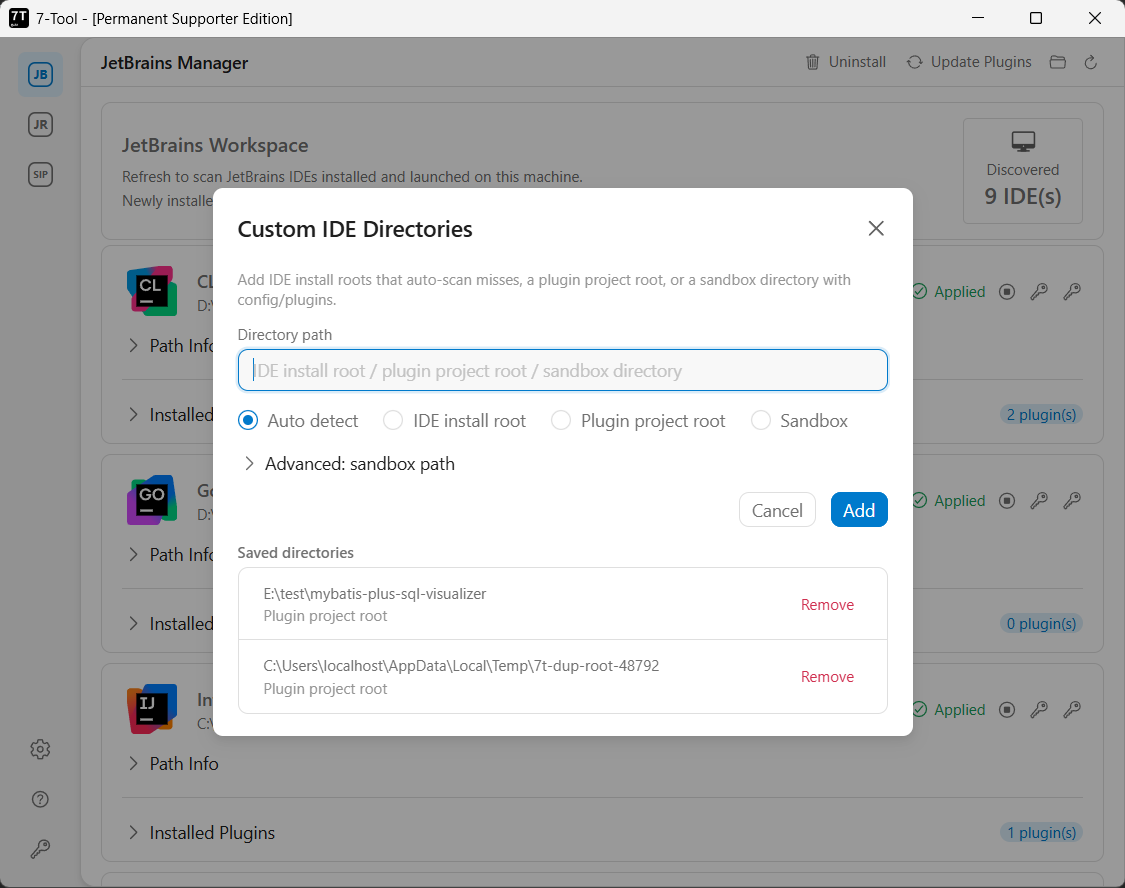Image resolution: width=1125 pixels, height=888 pixels.
Task: Click the IntelliJ IDEA product icon
Action: pos(151,709)
